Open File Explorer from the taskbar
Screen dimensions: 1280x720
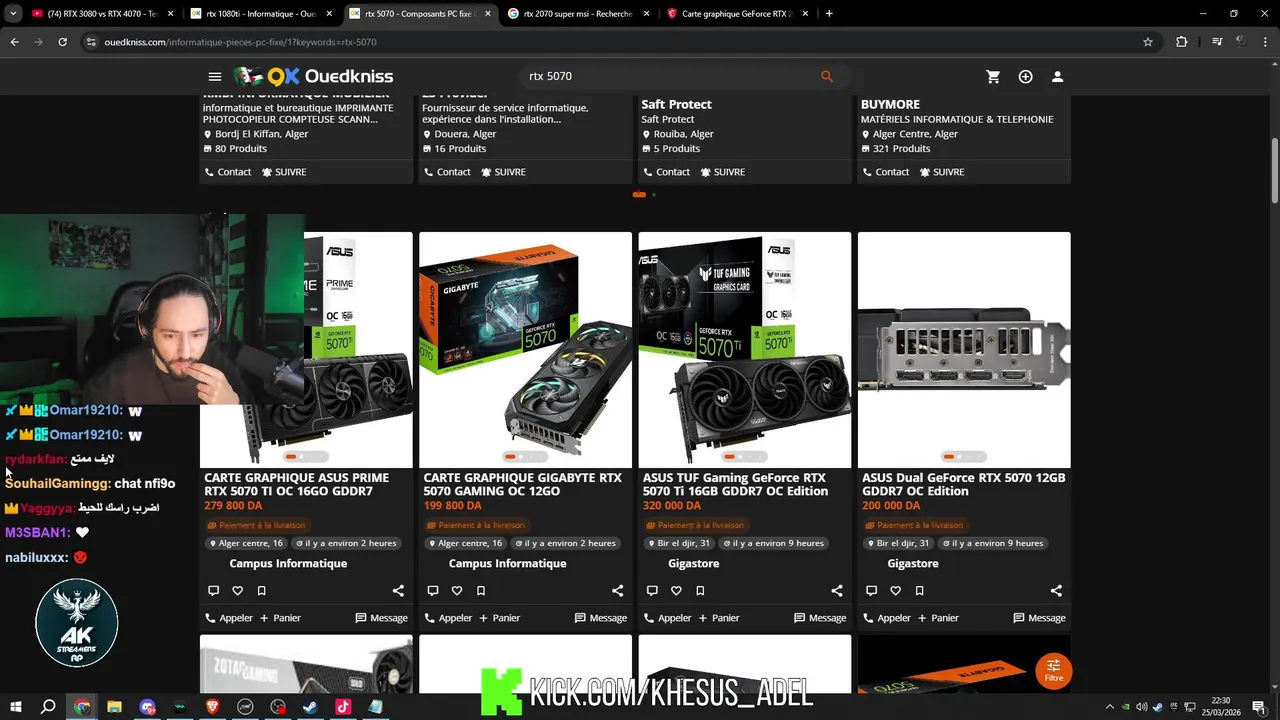[x=114, y=707]
